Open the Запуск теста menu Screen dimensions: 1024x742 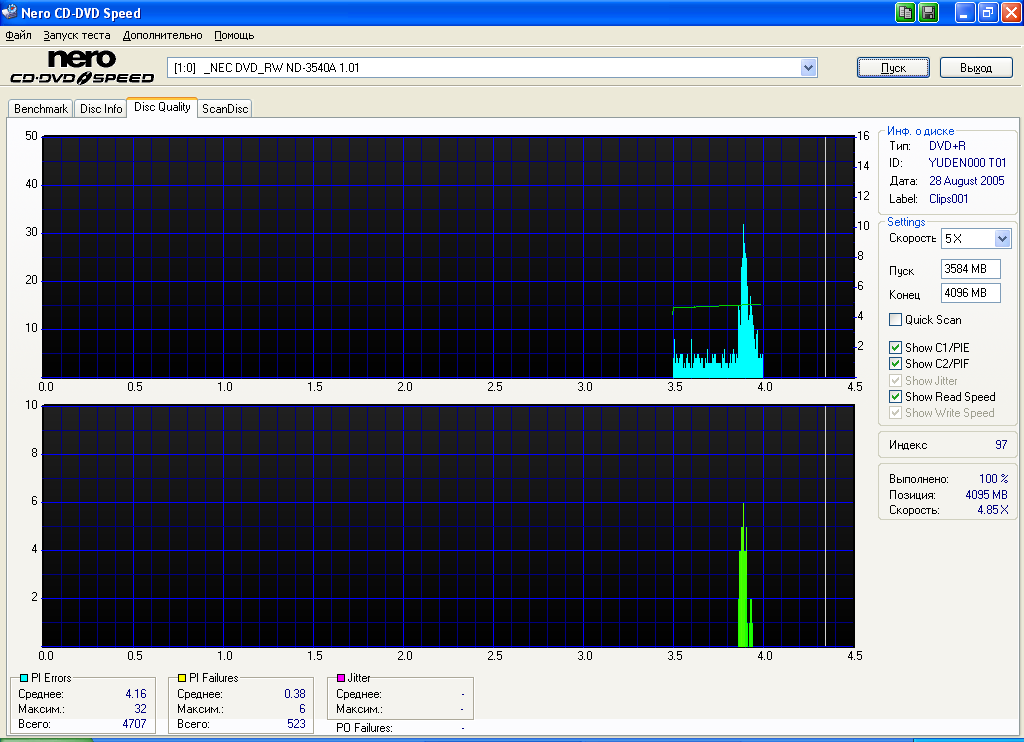coord(77,35)
